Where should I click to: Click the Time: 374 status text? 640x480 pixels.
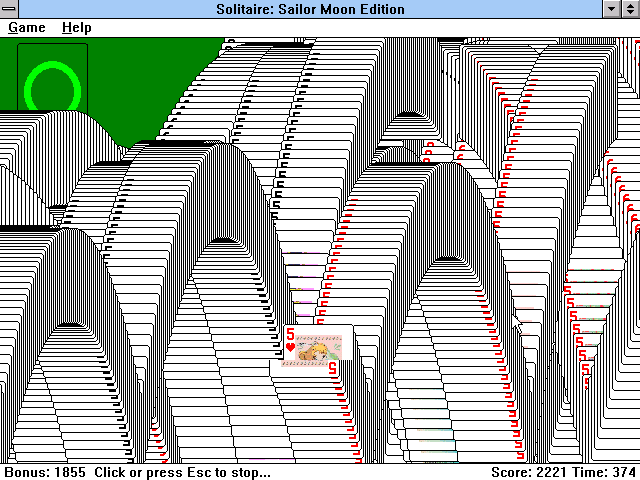(604, 472)
